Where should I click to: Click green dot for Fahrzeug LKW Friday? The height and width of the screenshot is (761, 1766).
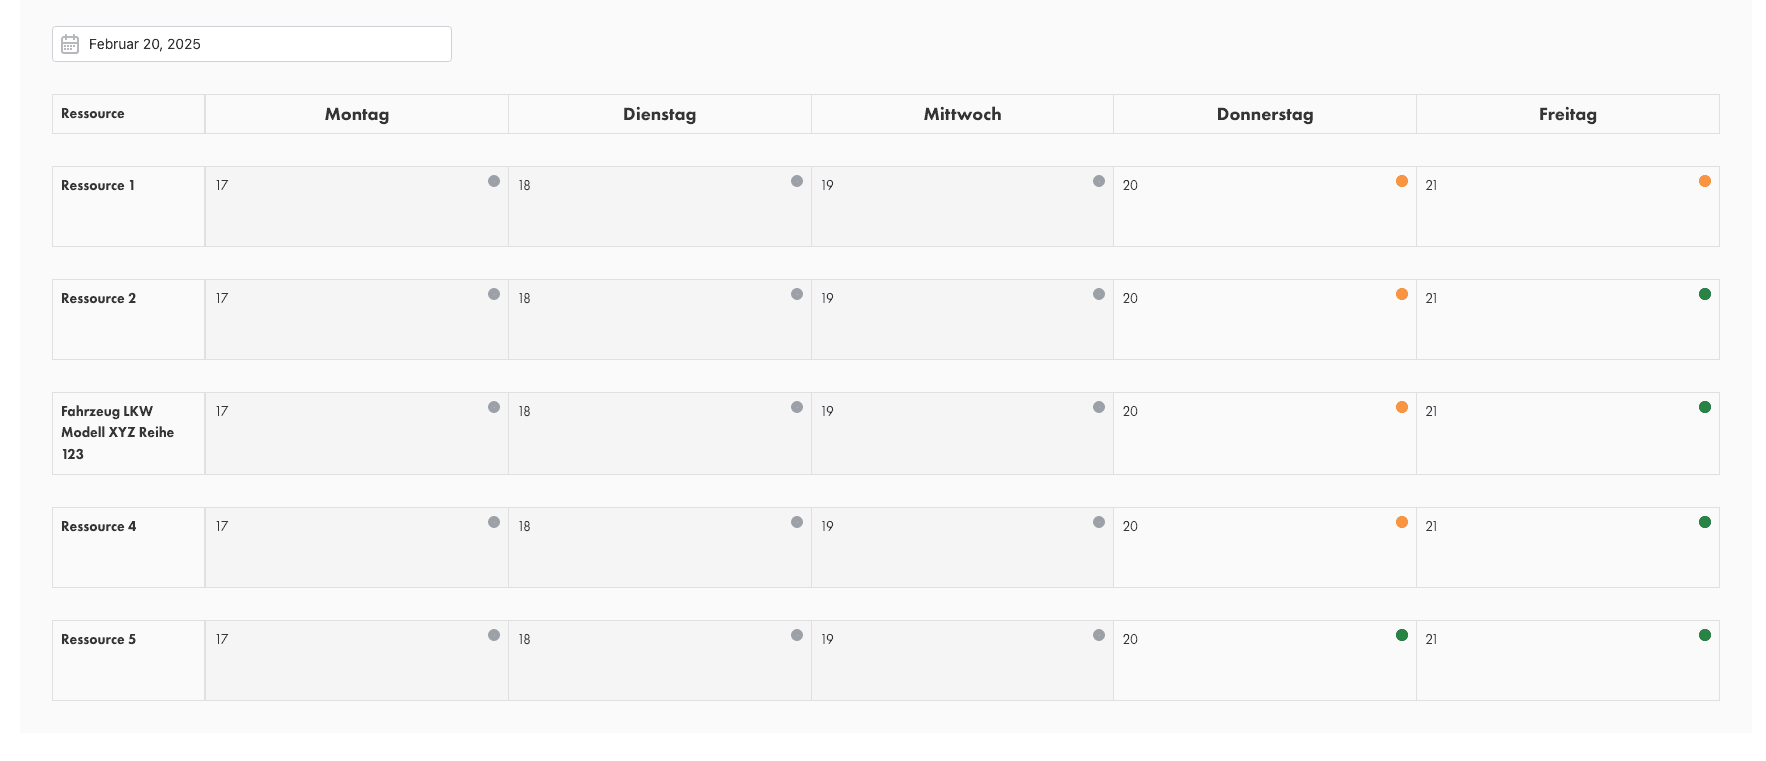(x=1704, y=407)
